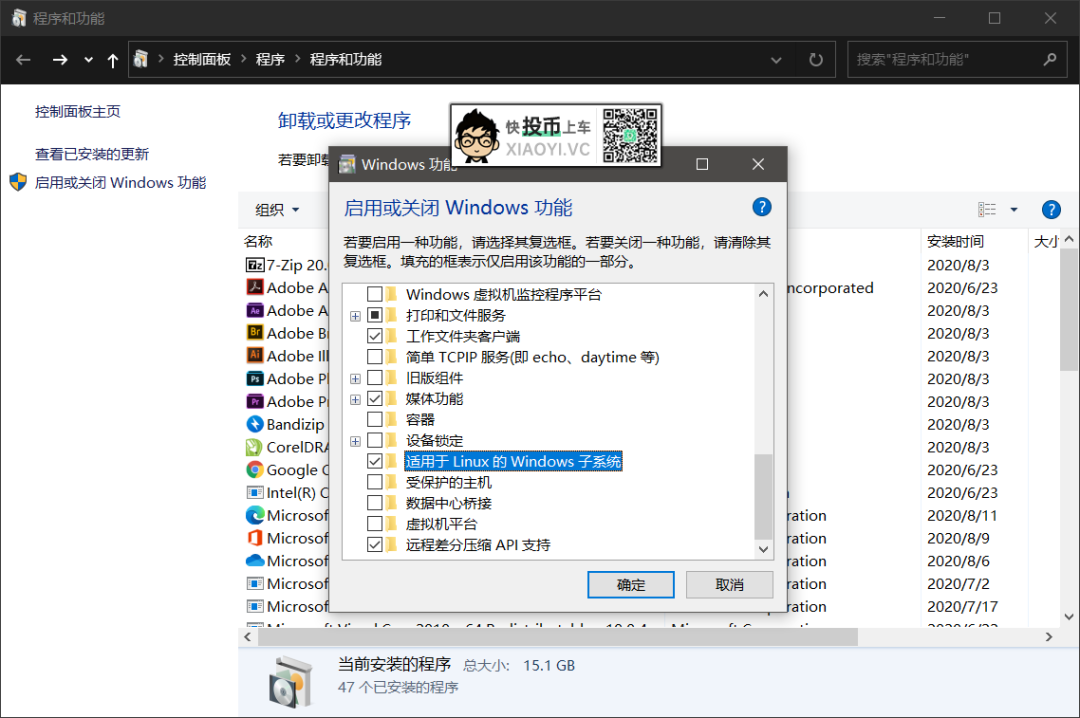
Task: Click the 7-Zip program icon
Action: (x=255, y=265)
